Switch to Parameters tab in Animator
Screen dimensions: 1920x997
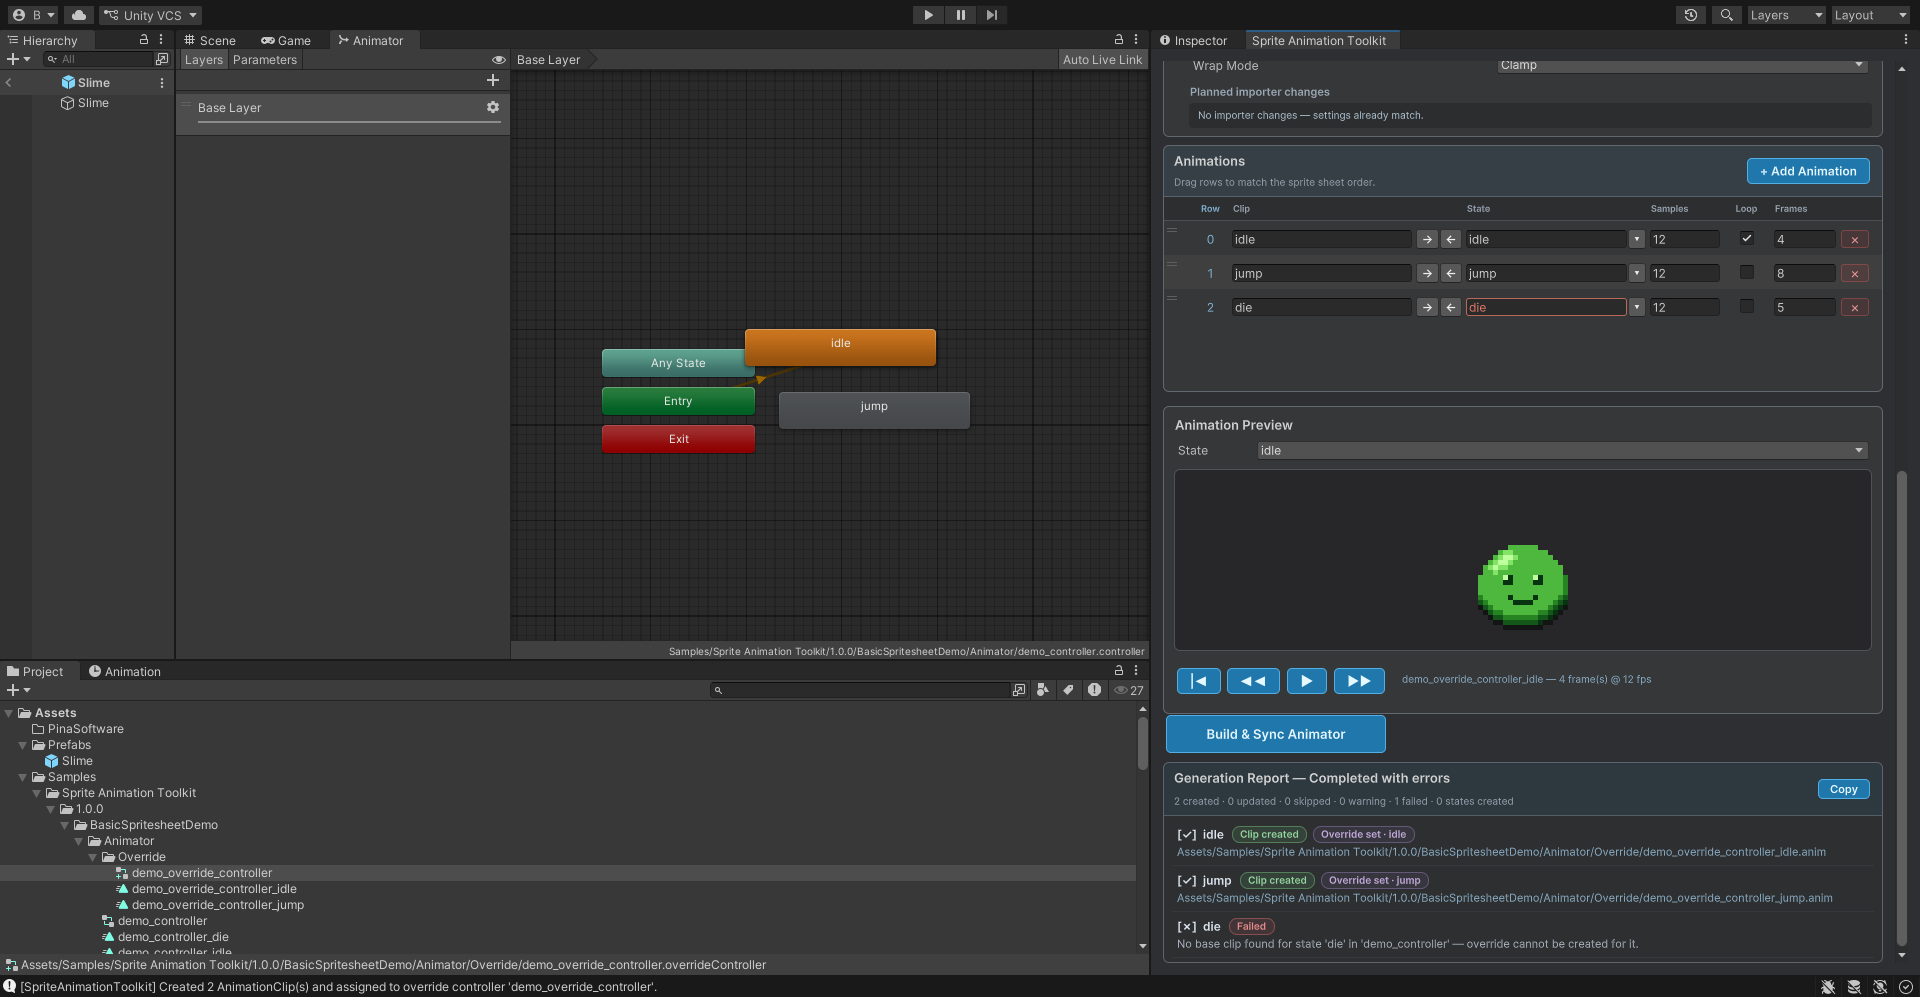click(x=265, y=60)
